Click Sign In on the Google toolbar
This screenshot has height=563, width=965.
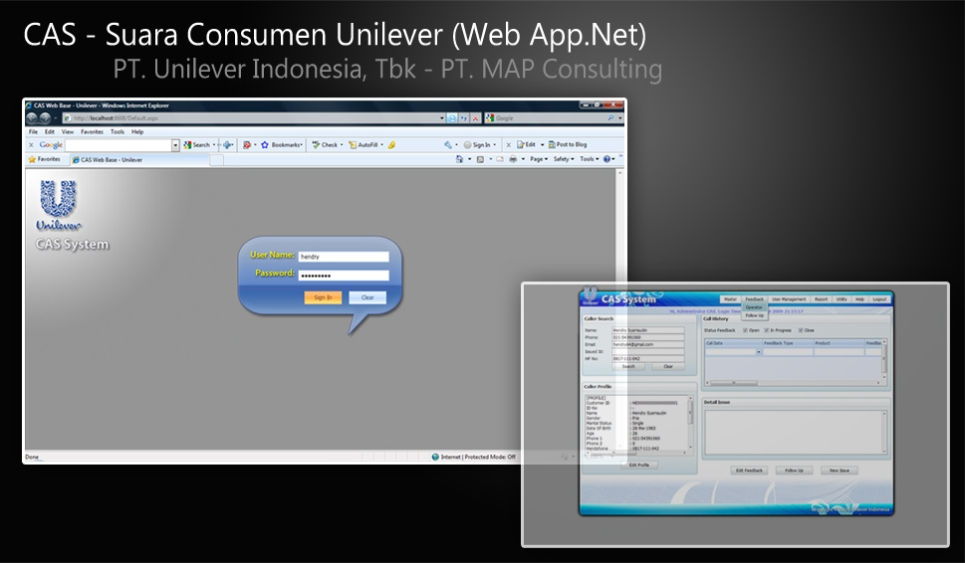pos(477,145)
